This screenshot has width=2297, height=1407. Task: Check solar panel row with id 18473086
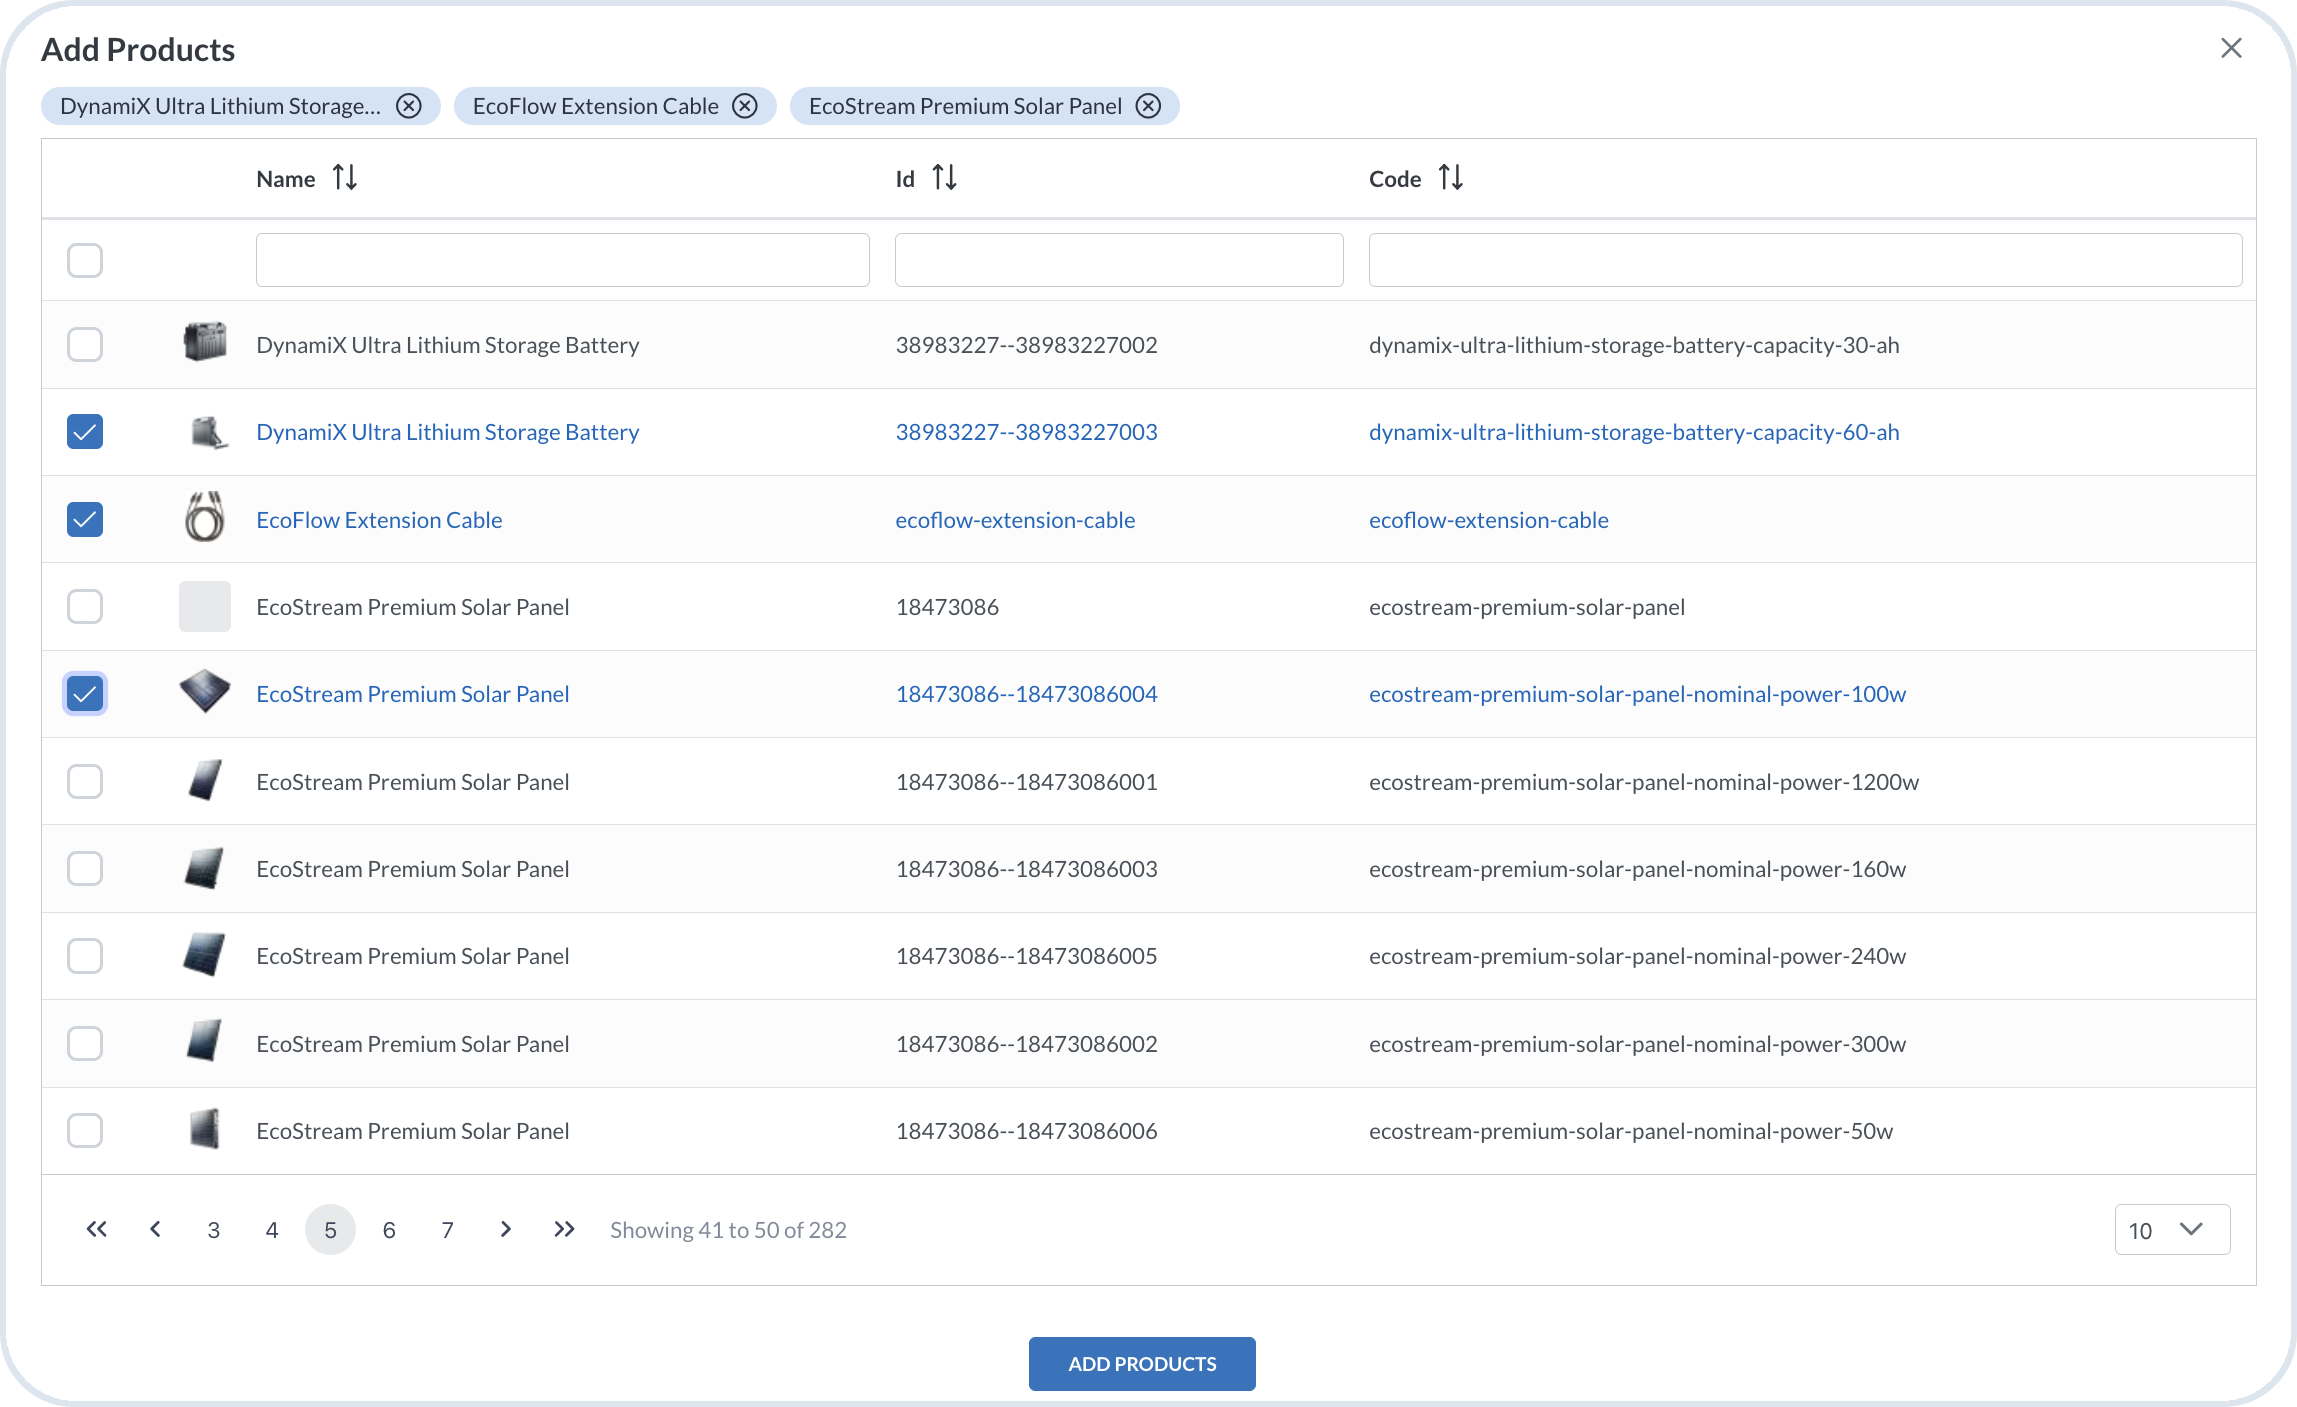pyautogui.click(x=85, y=606)
